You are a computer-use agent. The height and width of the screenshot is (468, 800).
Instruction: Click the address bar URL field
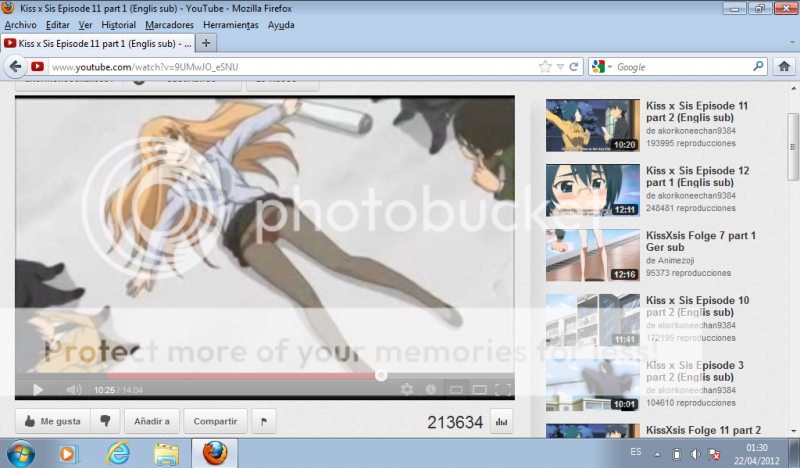[291, 67]
